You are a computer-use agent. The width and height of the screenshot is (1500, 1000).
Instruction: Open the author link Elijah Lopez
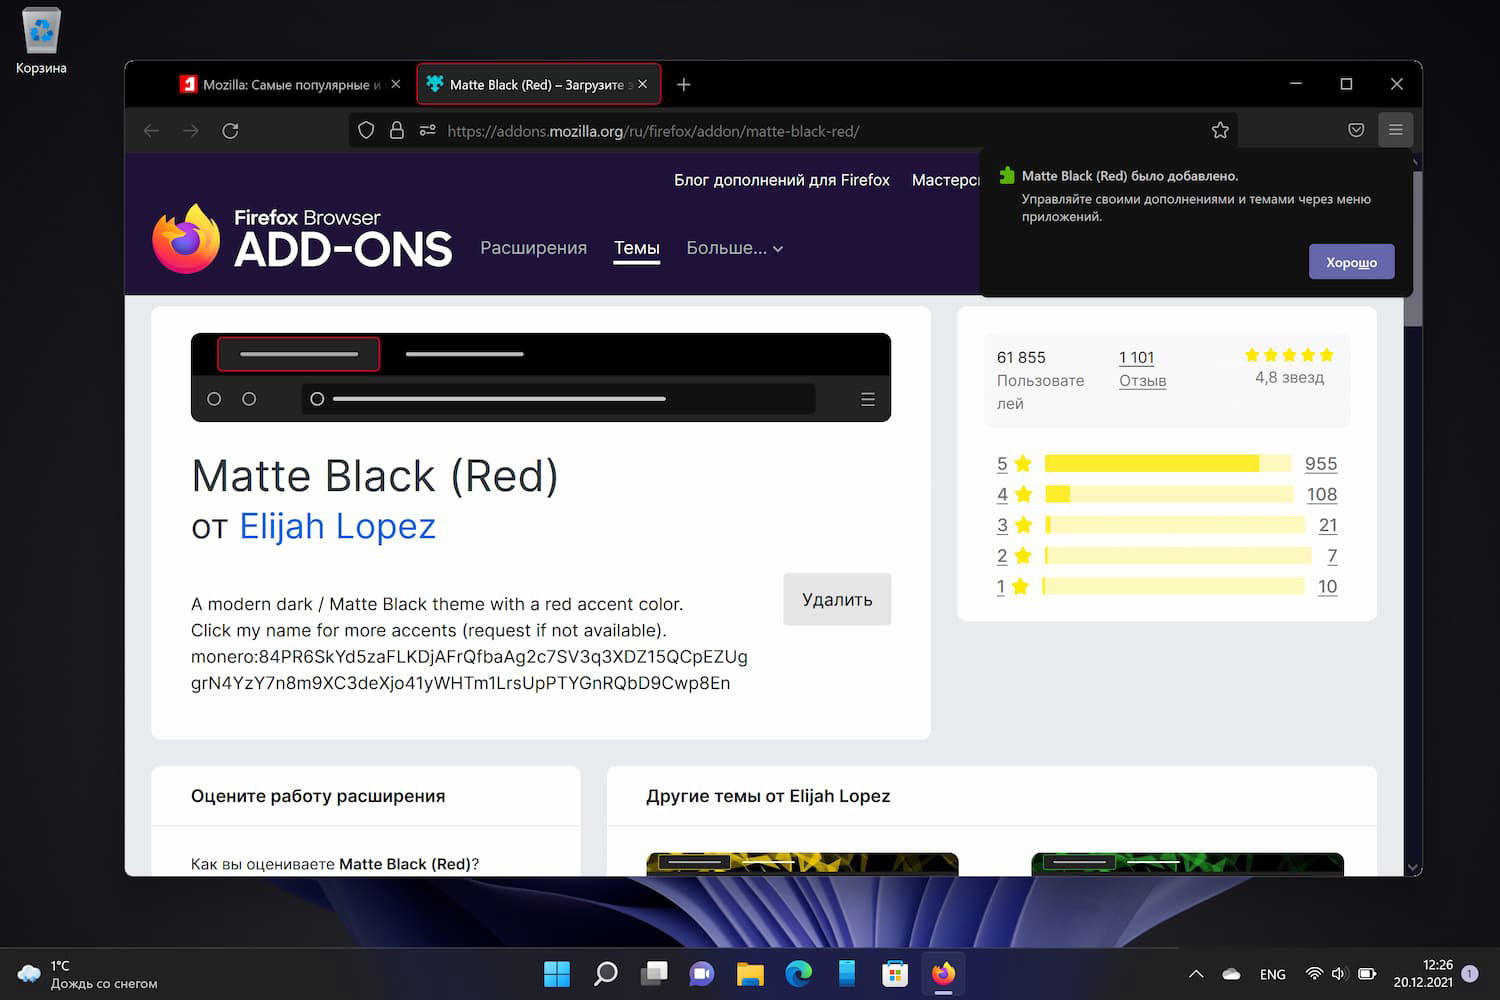click(x=338, y=526)
